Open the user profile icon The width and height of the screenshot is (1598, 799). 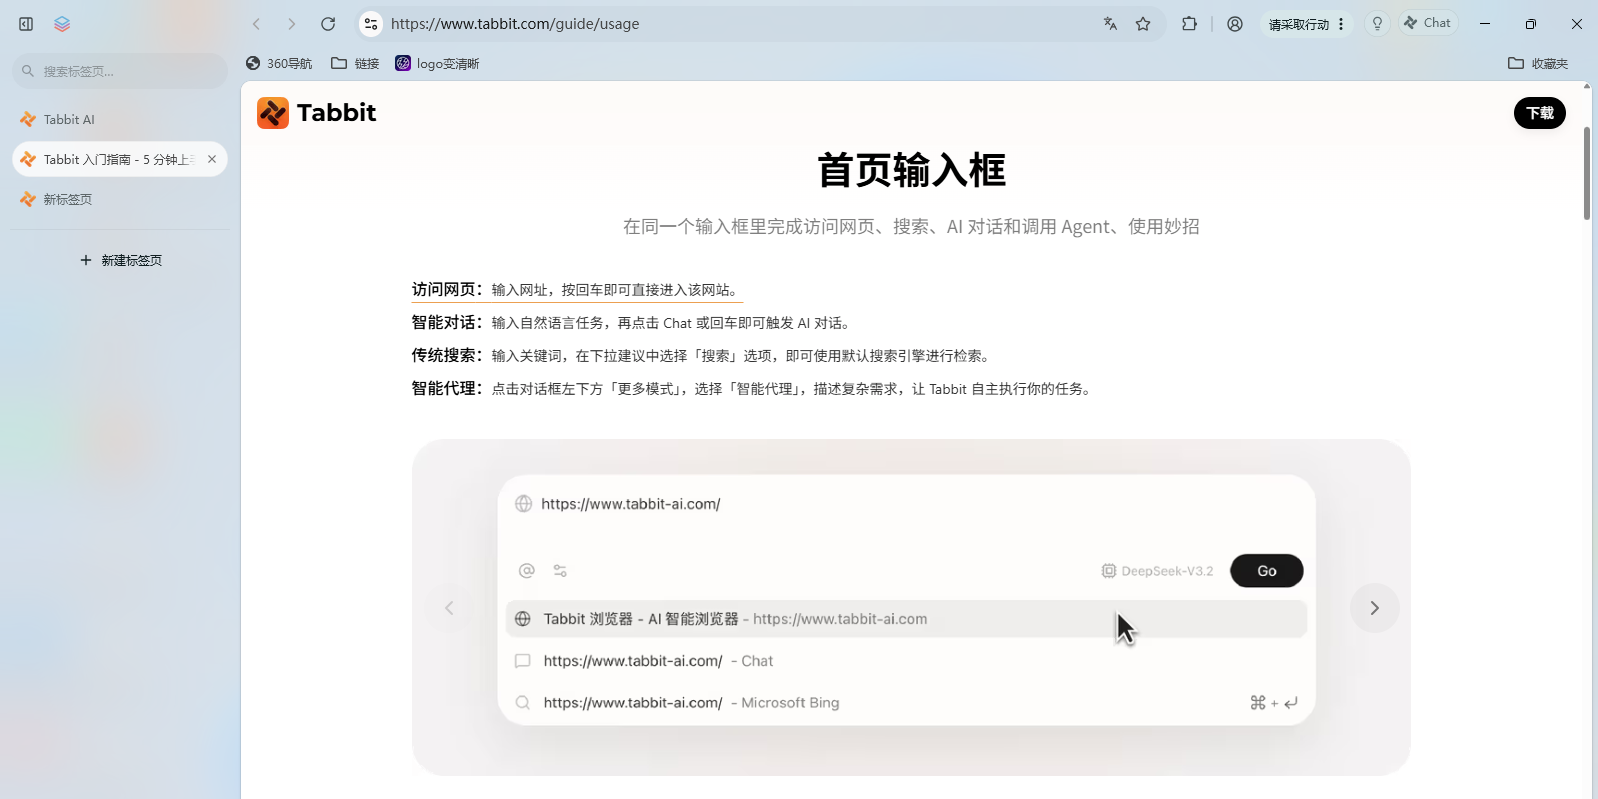point(1235,24)
